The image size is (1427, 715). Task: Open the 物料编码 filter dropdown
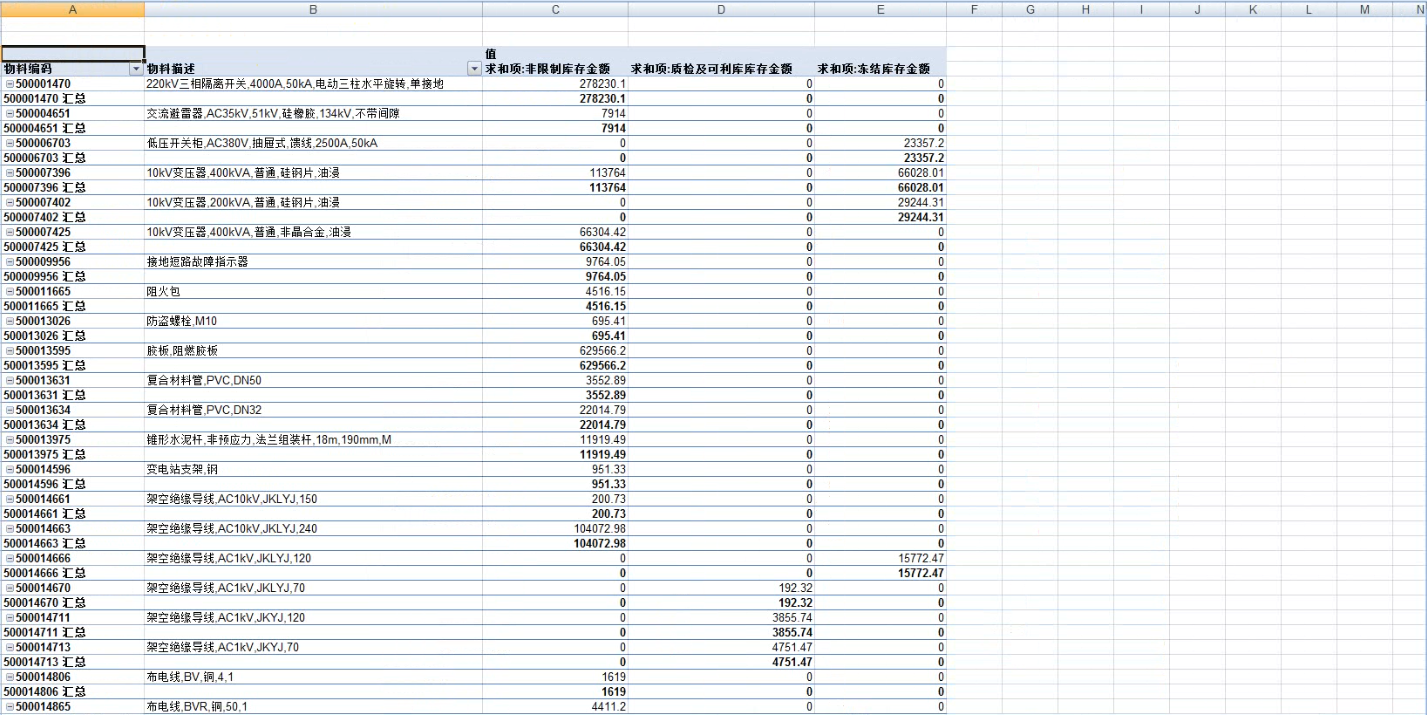136,69
